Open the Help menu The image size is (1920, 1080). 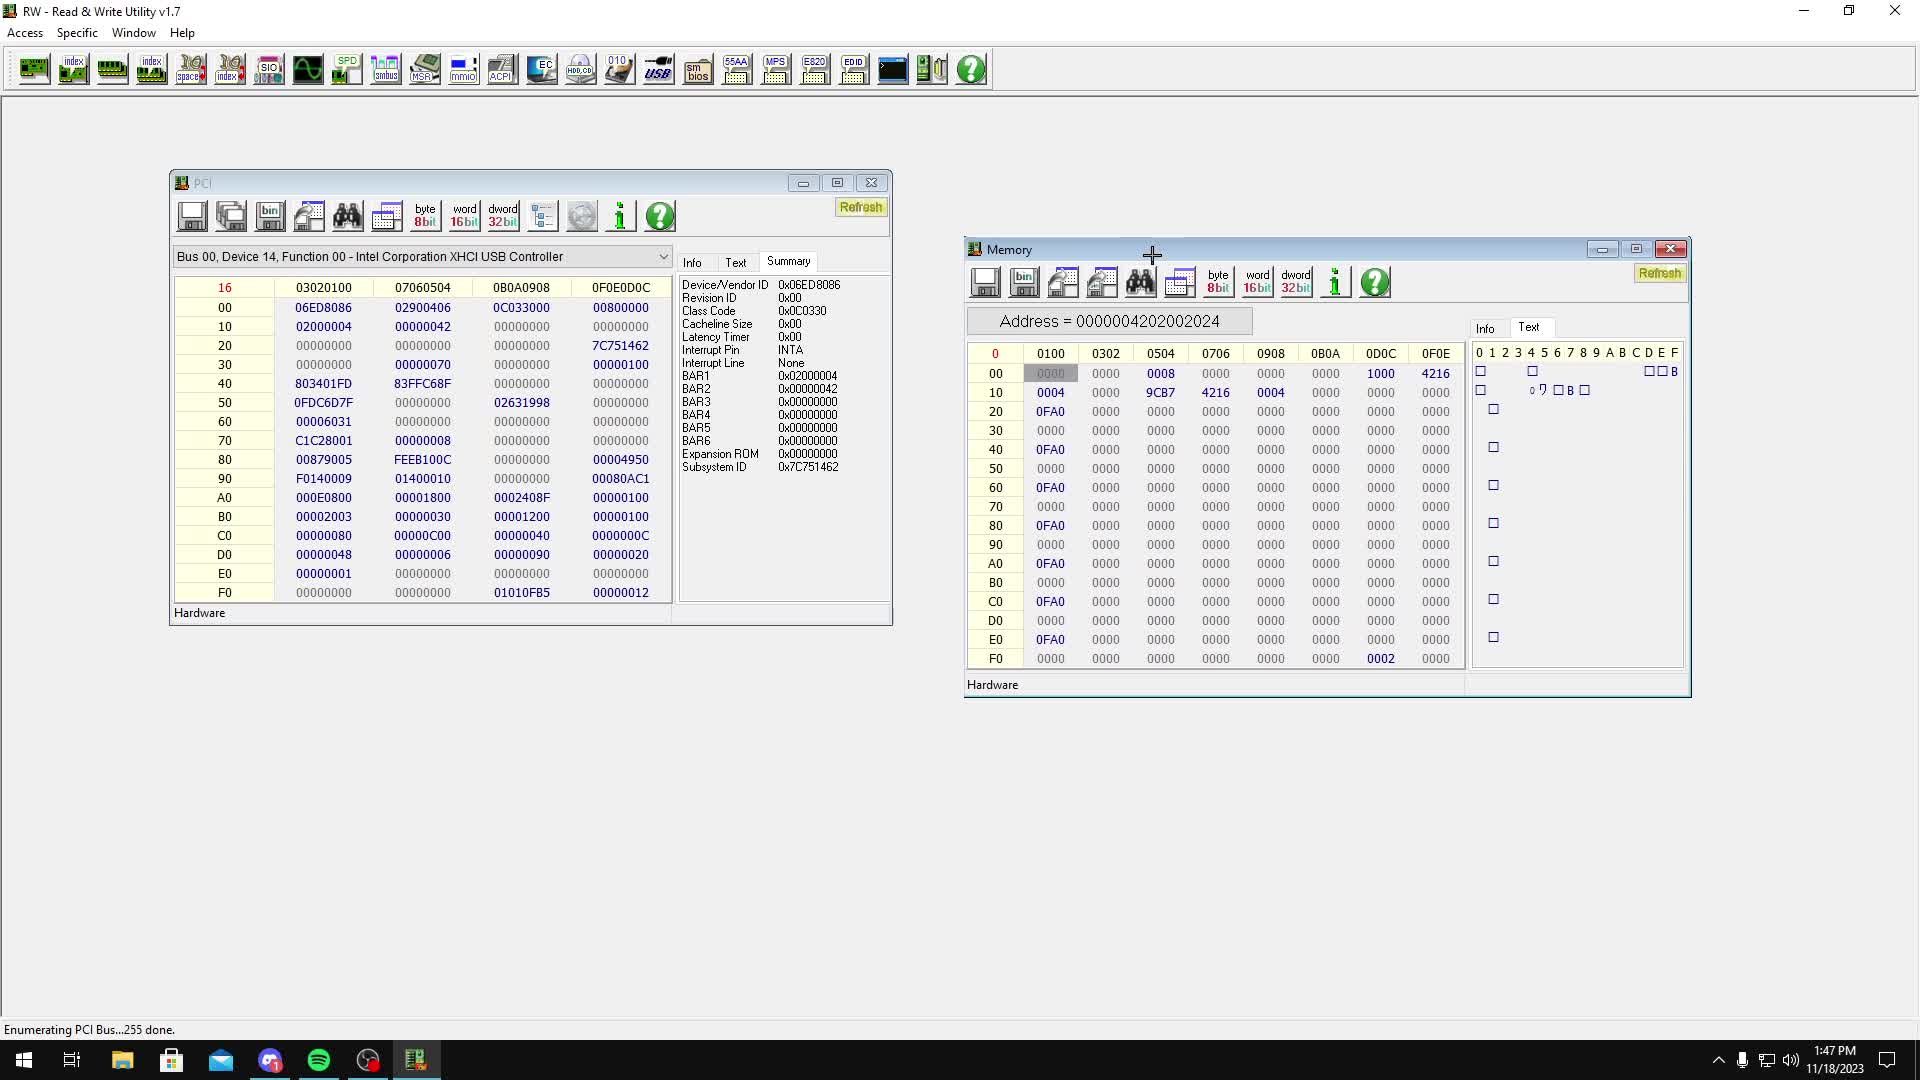click(x=182, y=33)
